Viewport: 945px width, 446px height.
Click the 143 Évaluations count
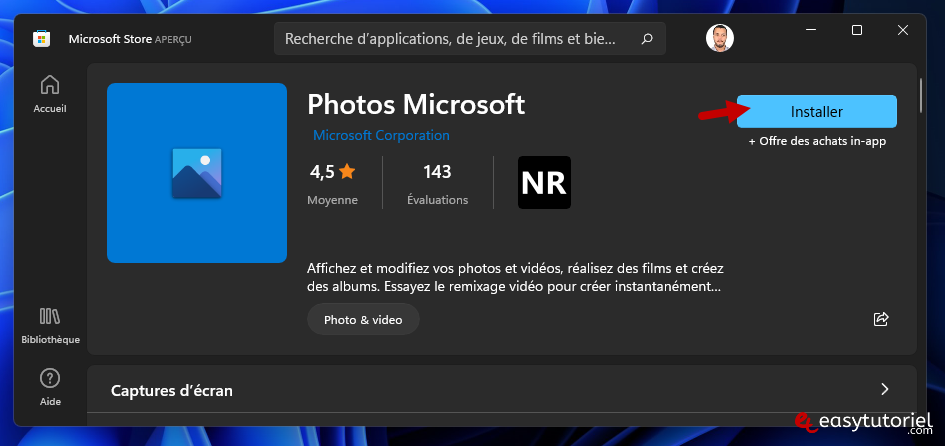click(438, 183)
